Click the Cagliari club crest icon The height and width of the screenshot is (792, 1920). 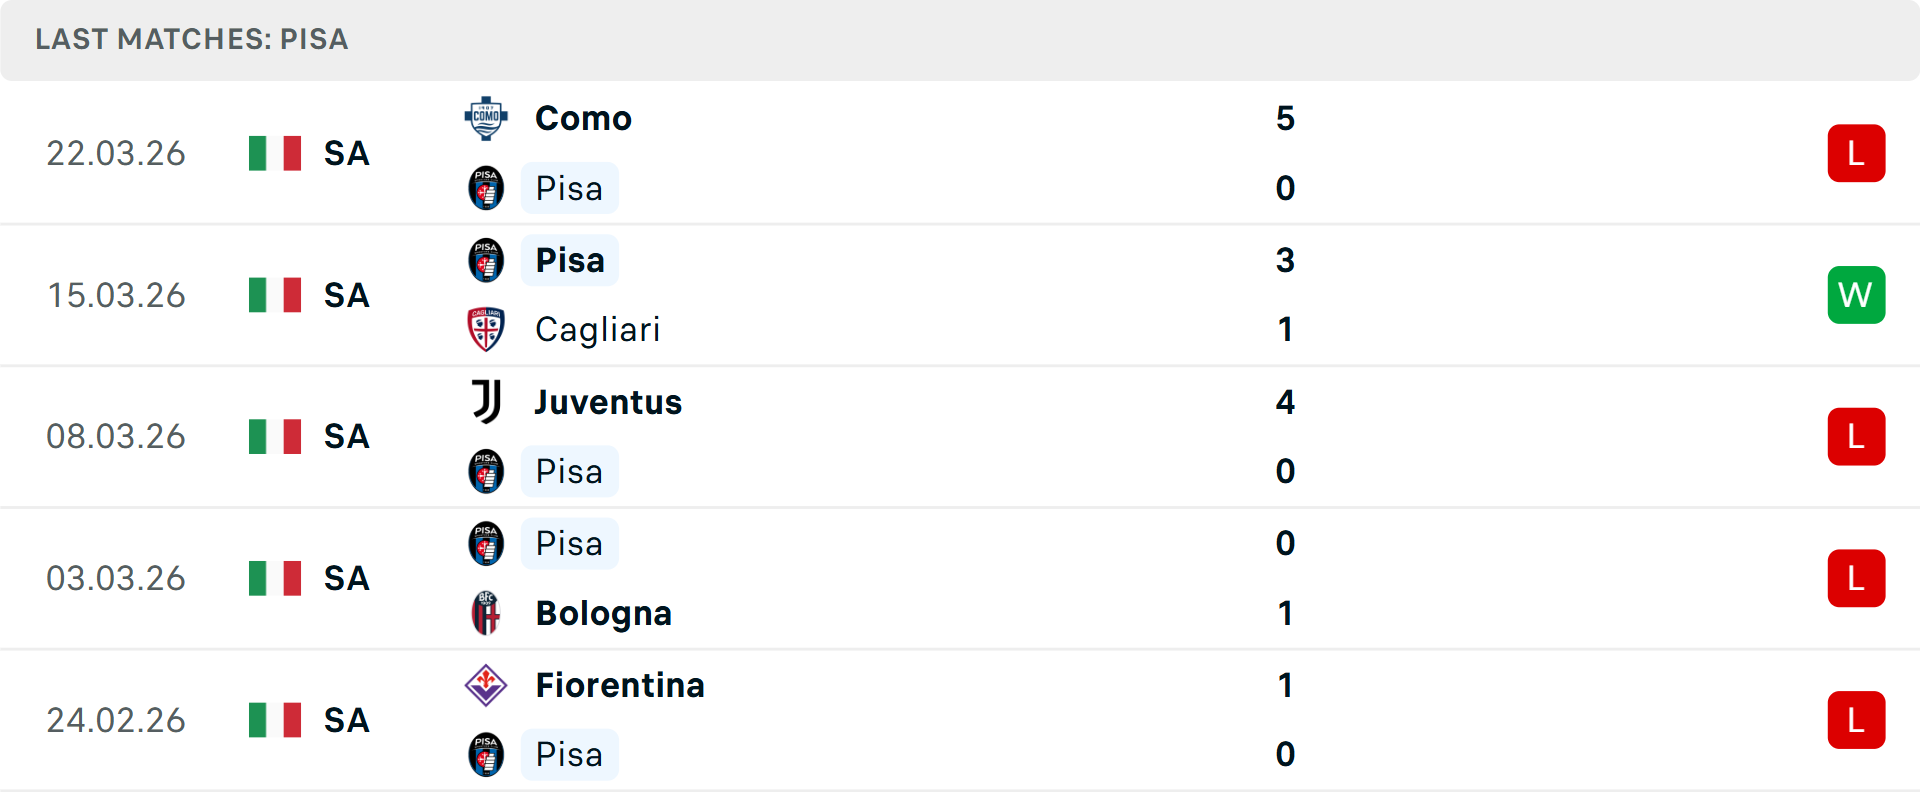486,329
